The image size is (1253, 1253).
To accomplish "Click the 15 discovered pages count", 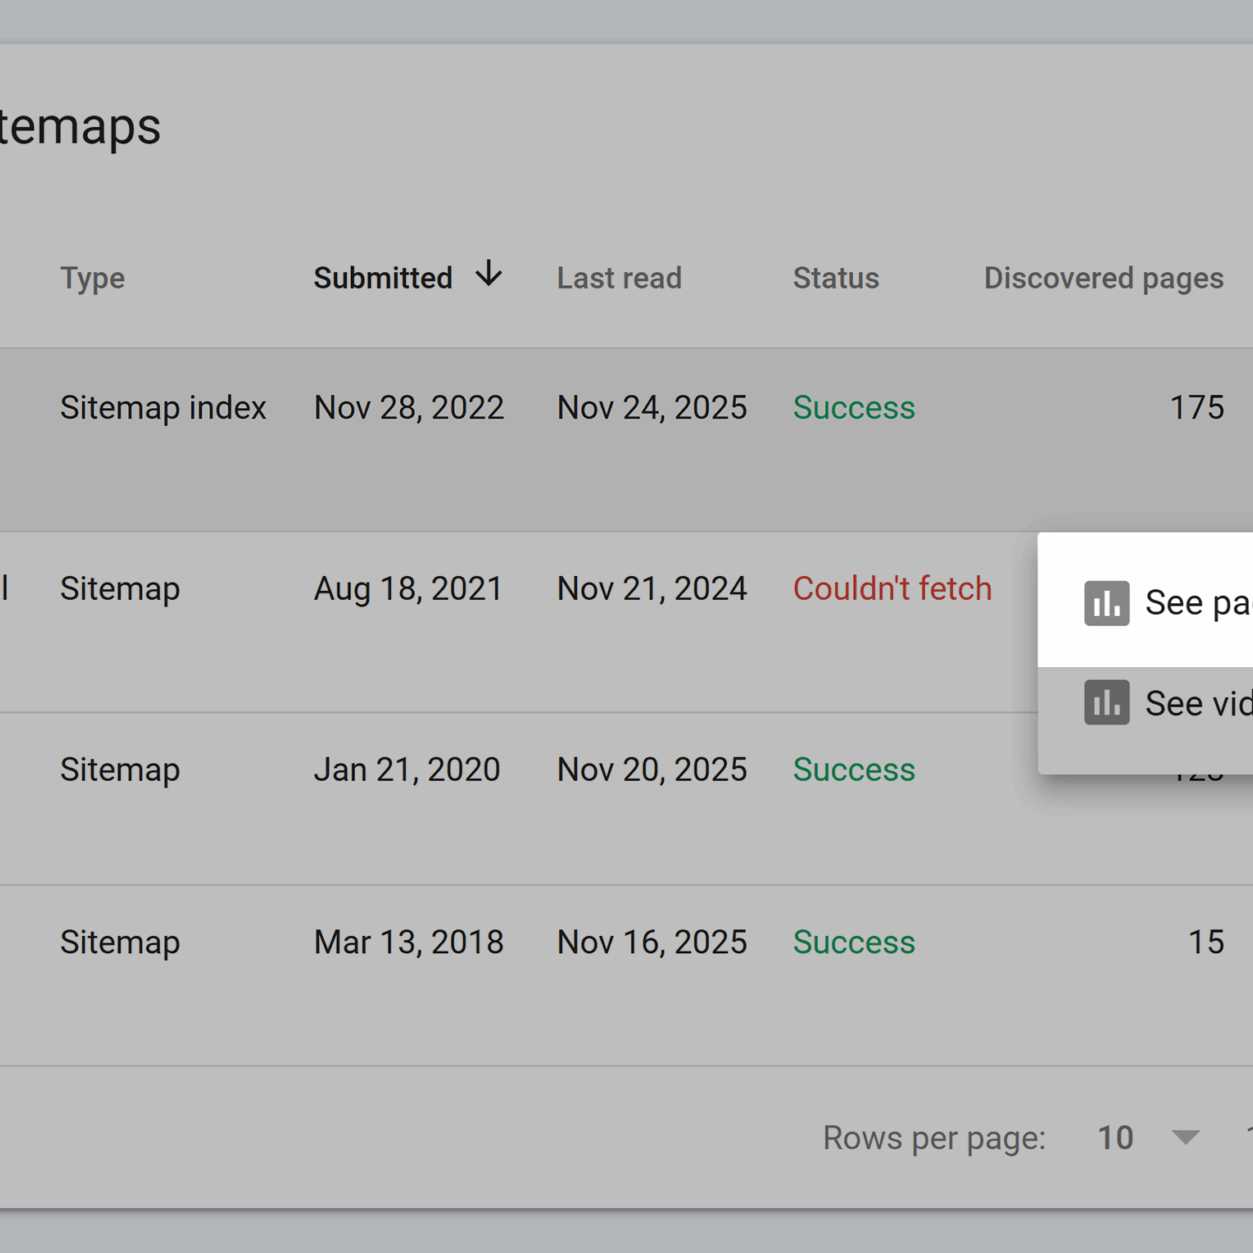I will 1205,942.
